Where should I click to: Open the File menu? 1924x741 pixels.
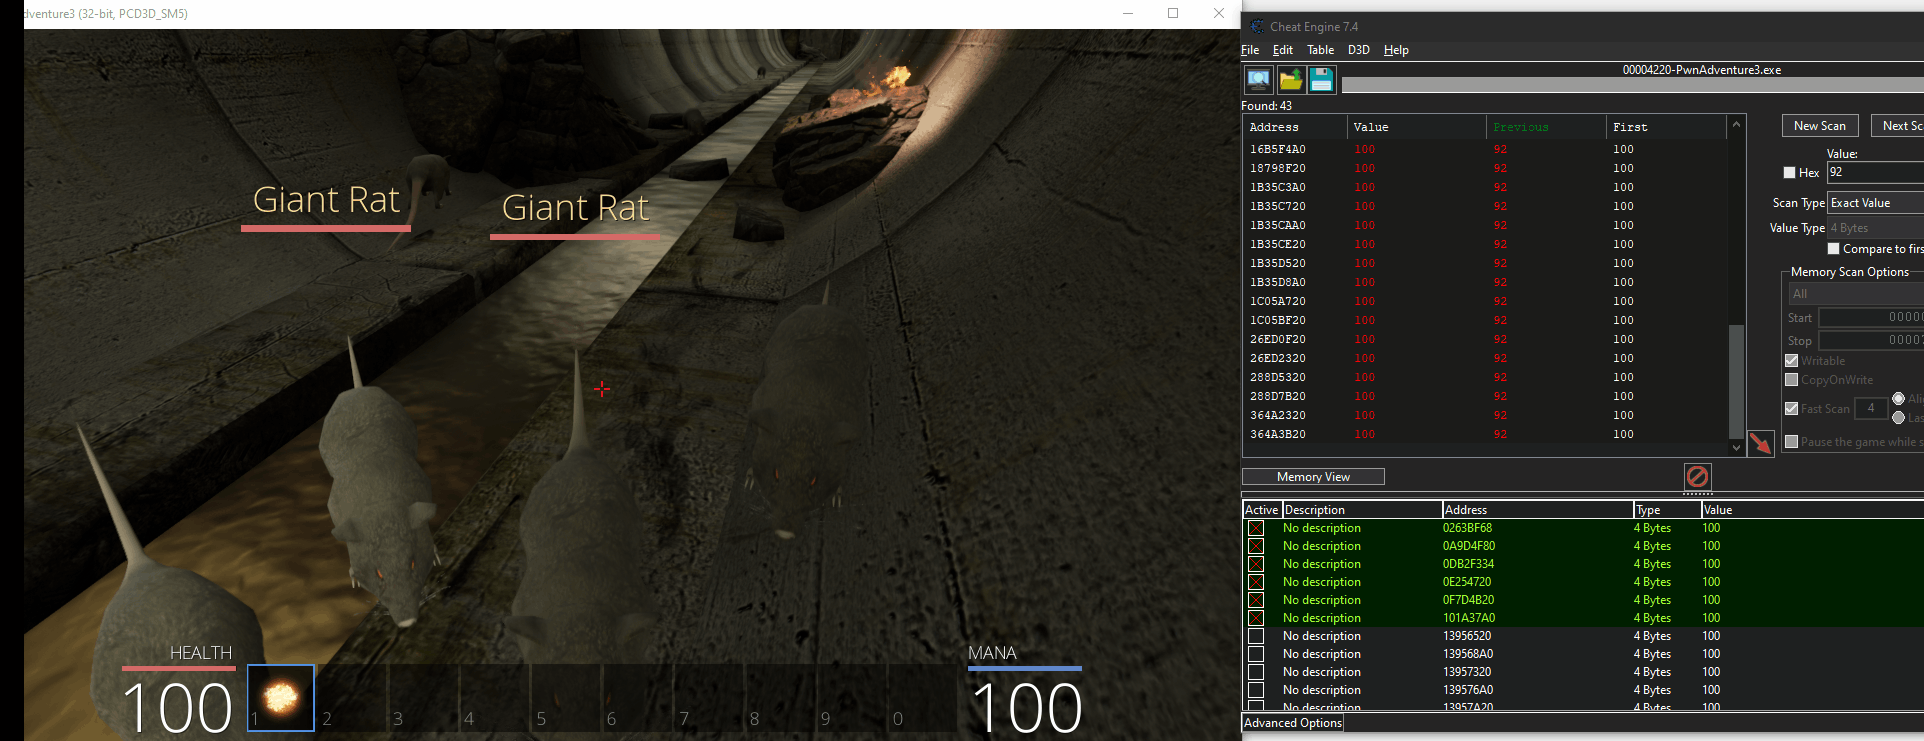pos(1250,50)
